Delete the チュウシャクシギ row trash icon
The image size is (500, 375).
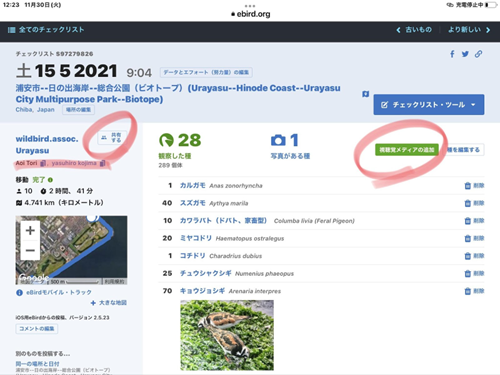coord(468,274)
